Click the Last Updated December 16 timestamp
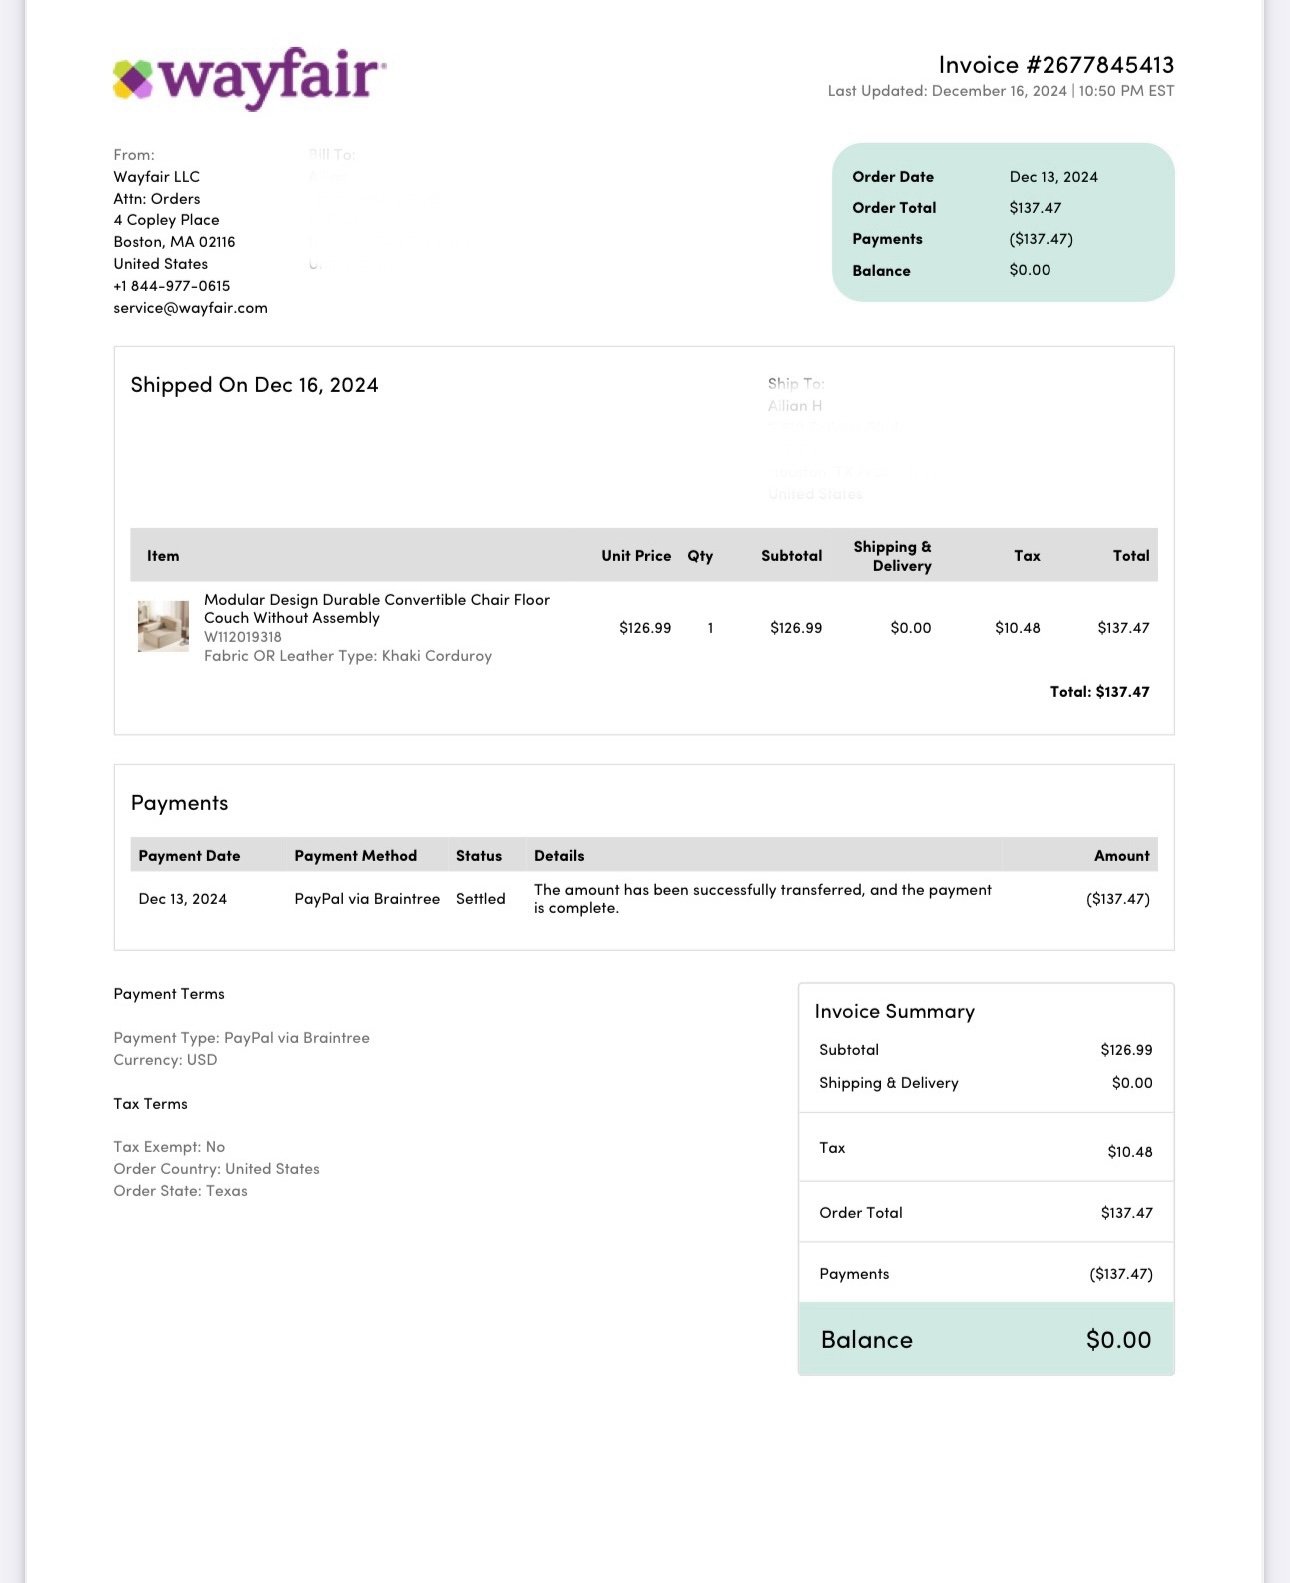Viewport: 1290px width, 1583px height. [1001, 91]
